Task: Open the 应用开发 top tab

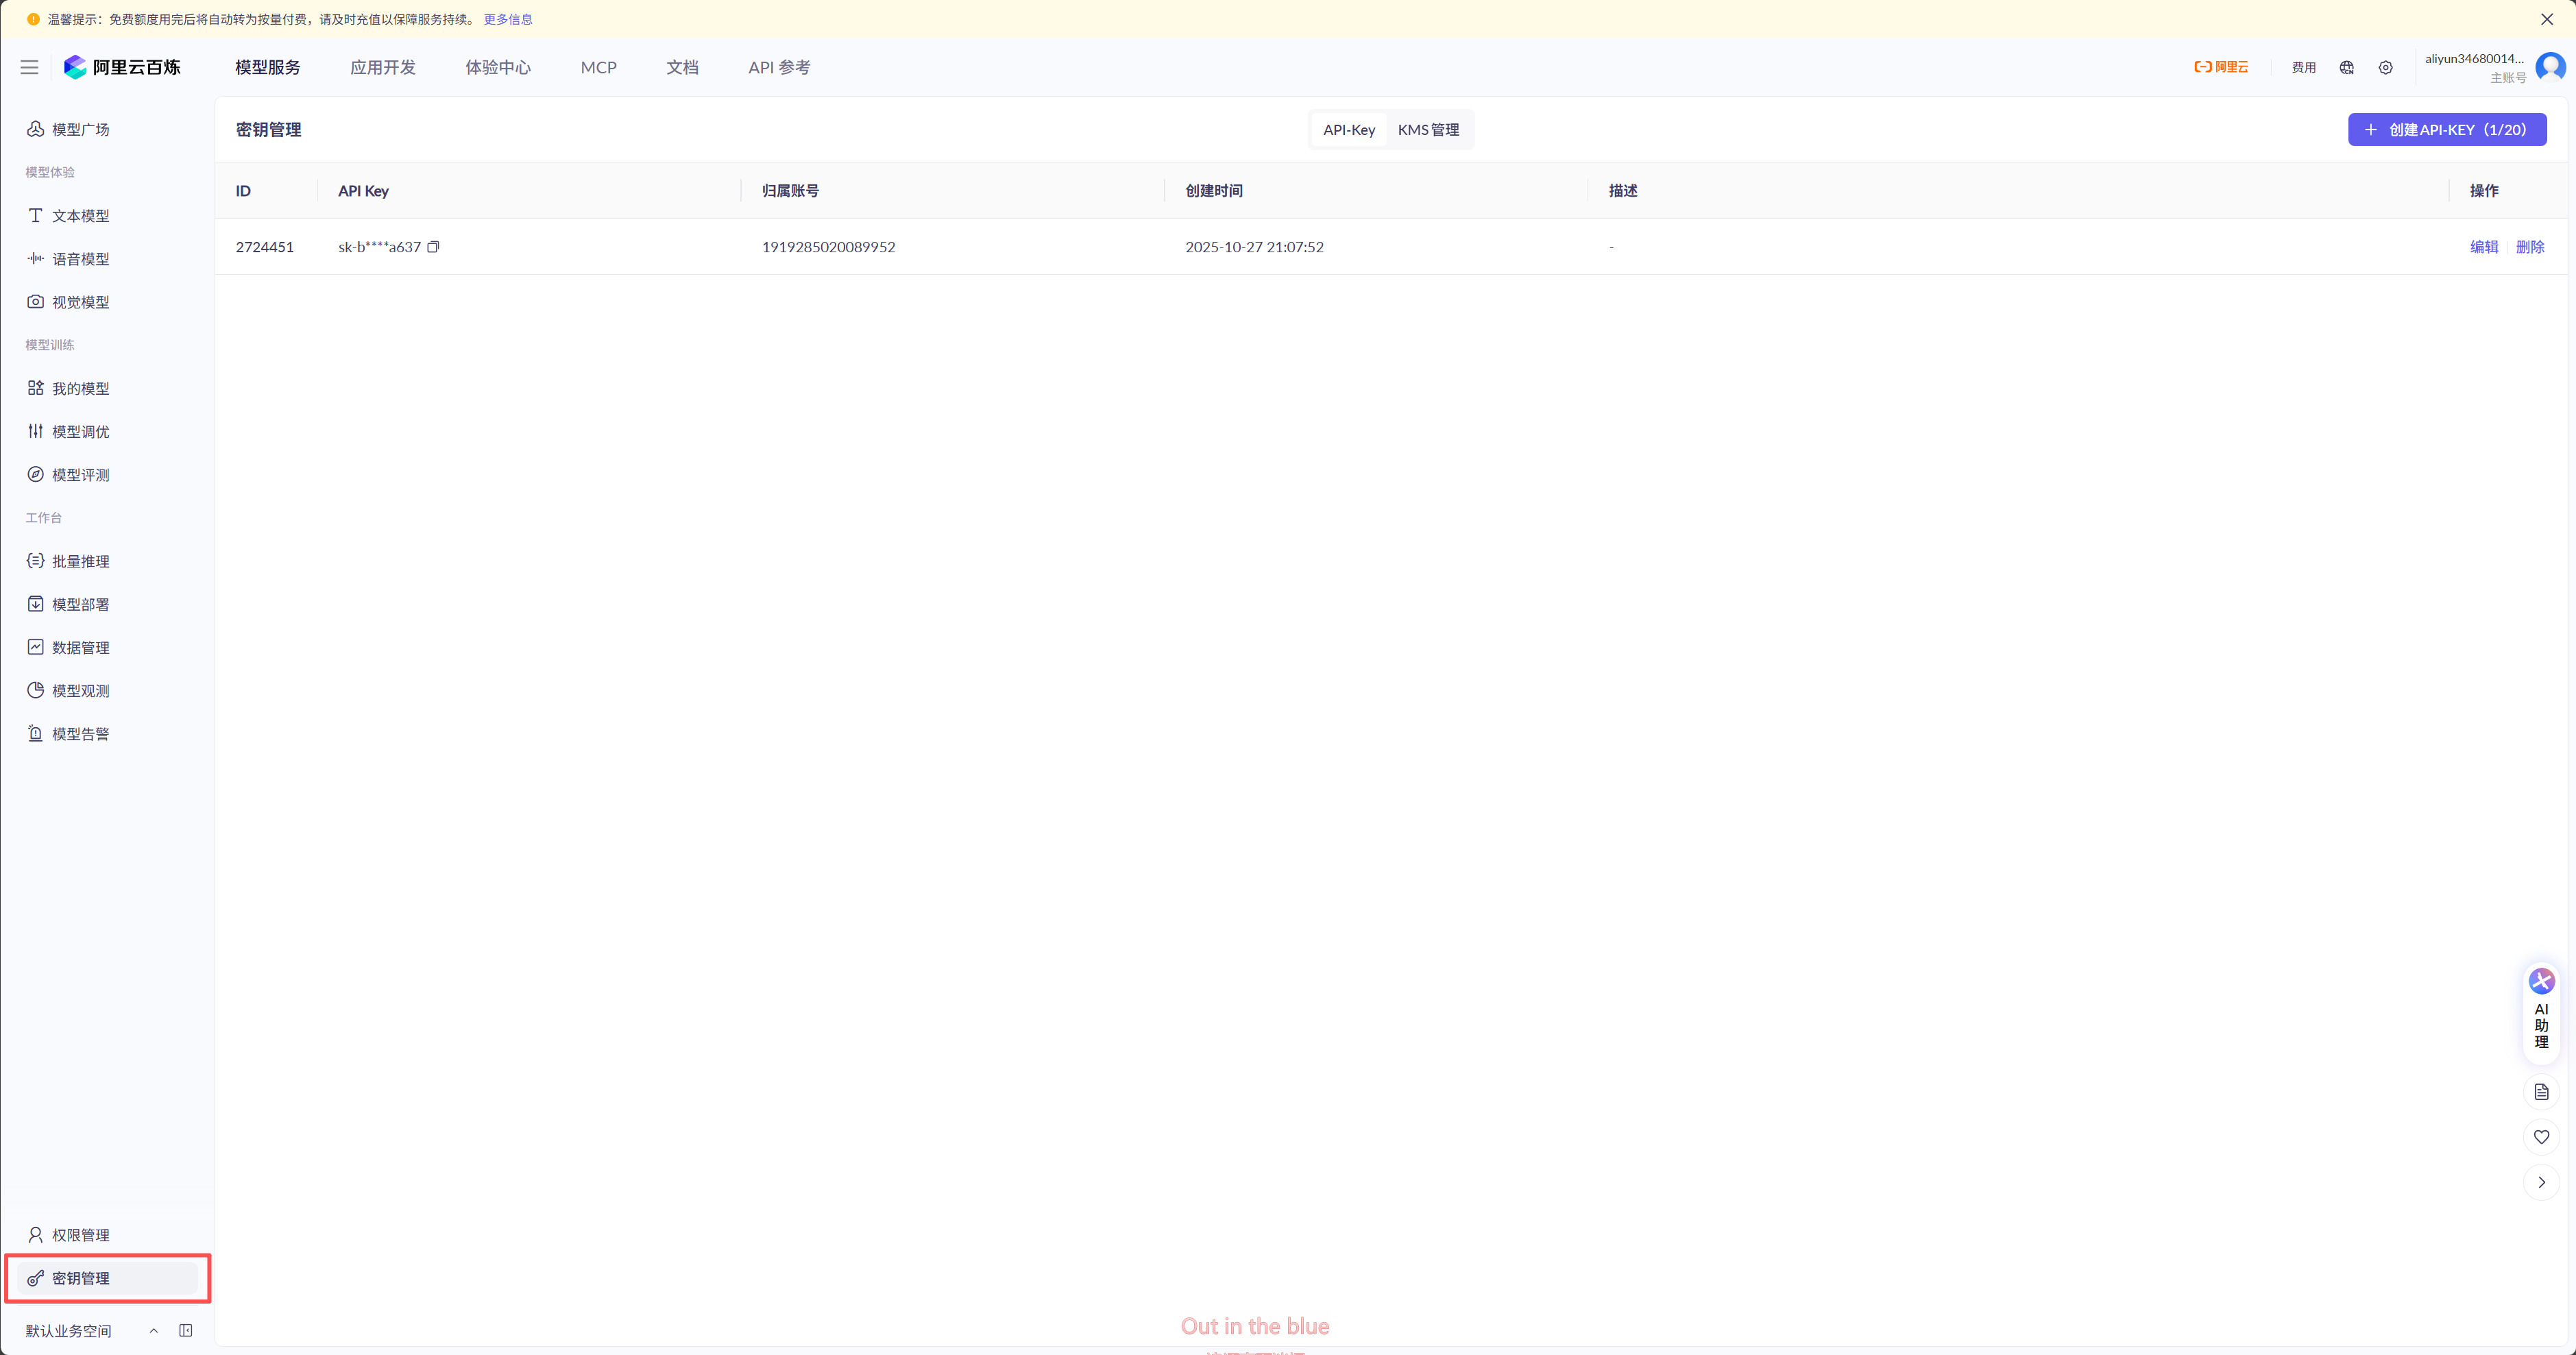Action: (382, 67)
